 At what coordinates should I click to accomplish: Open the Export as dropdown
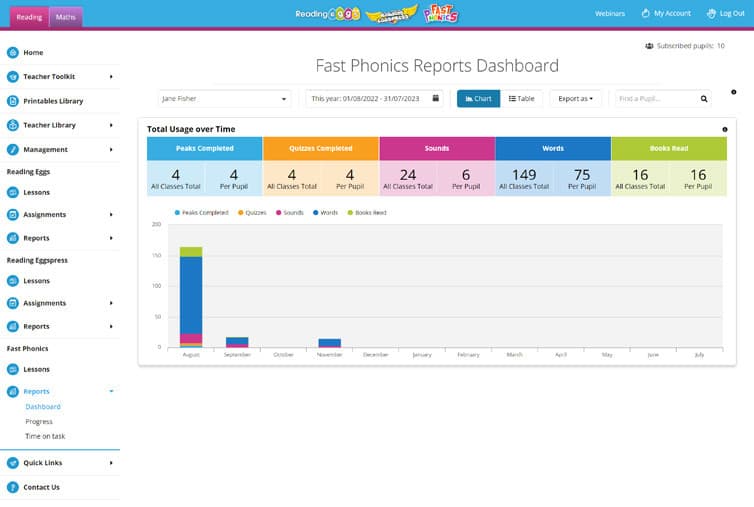pos(576,99)
